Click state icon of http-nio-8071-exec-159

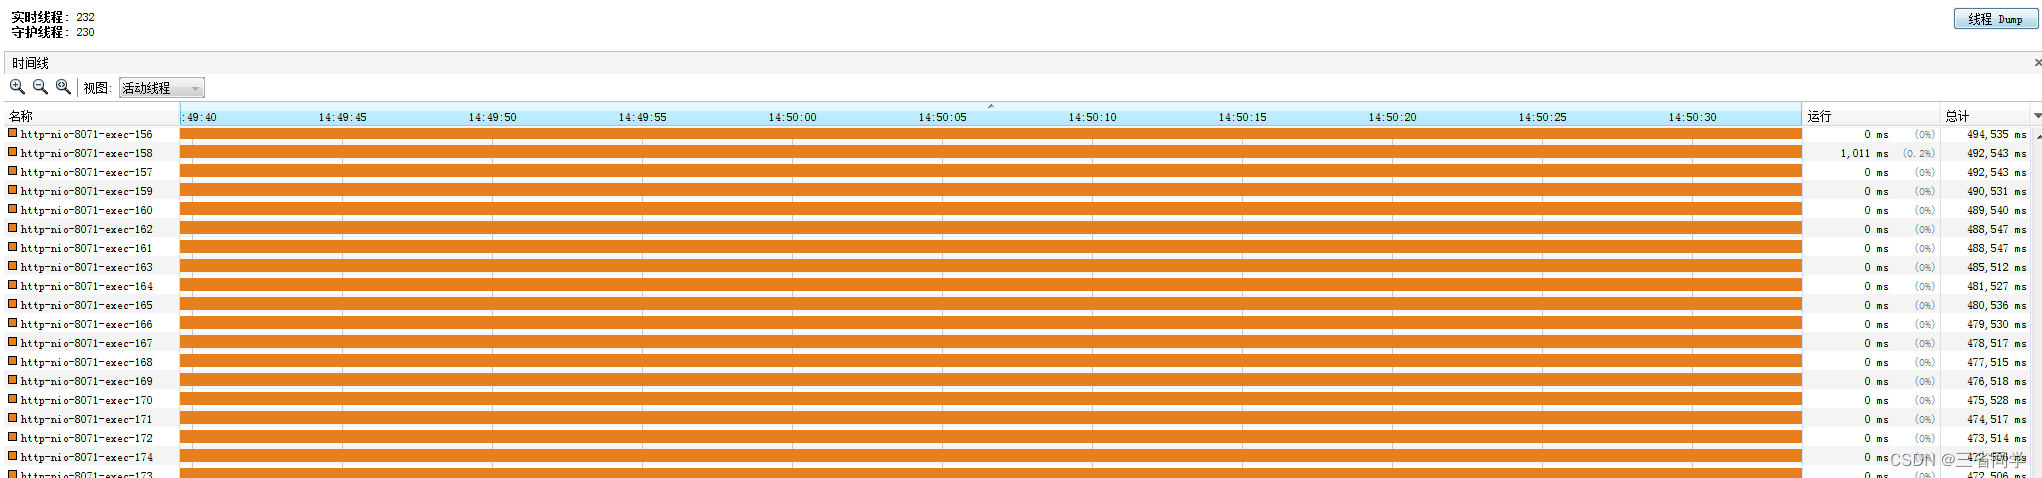coord(13,190)
